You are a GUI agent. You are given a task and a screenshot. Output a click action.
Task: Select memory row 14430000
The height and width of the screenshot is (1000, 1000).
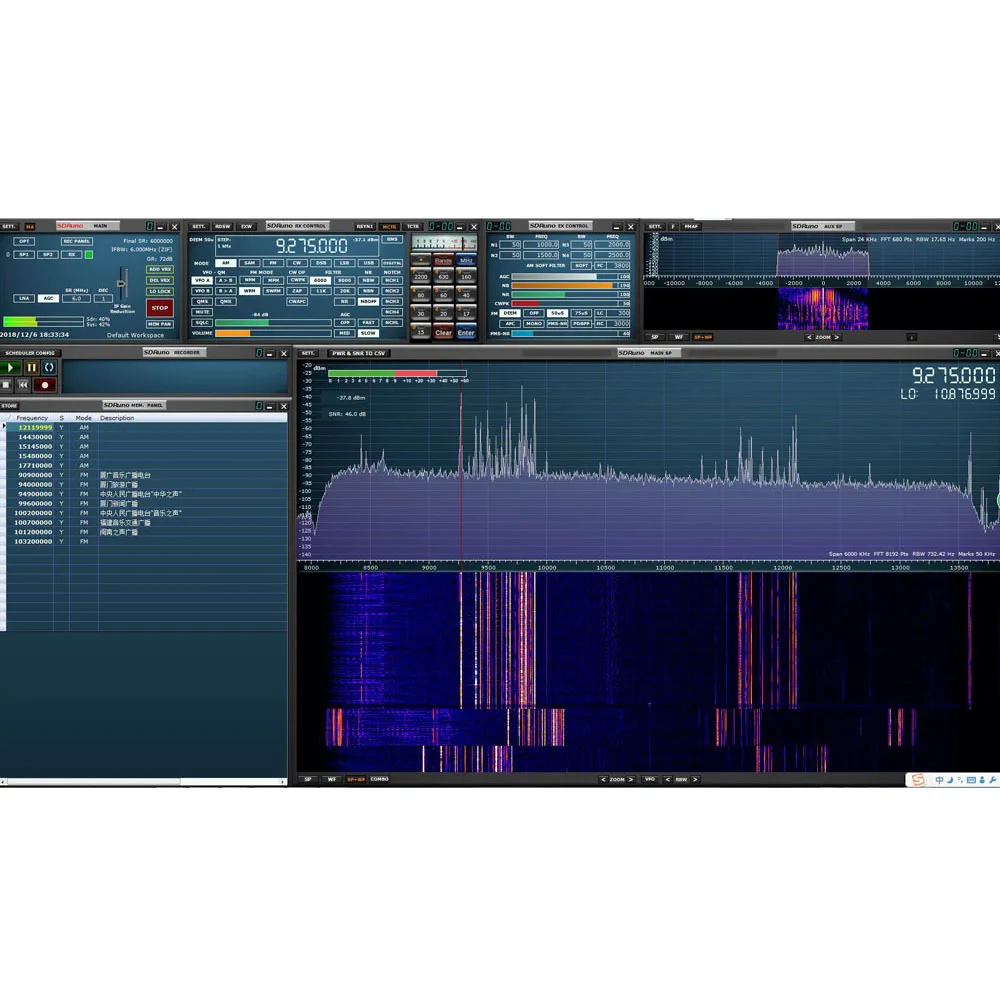(x=147, y=437)
